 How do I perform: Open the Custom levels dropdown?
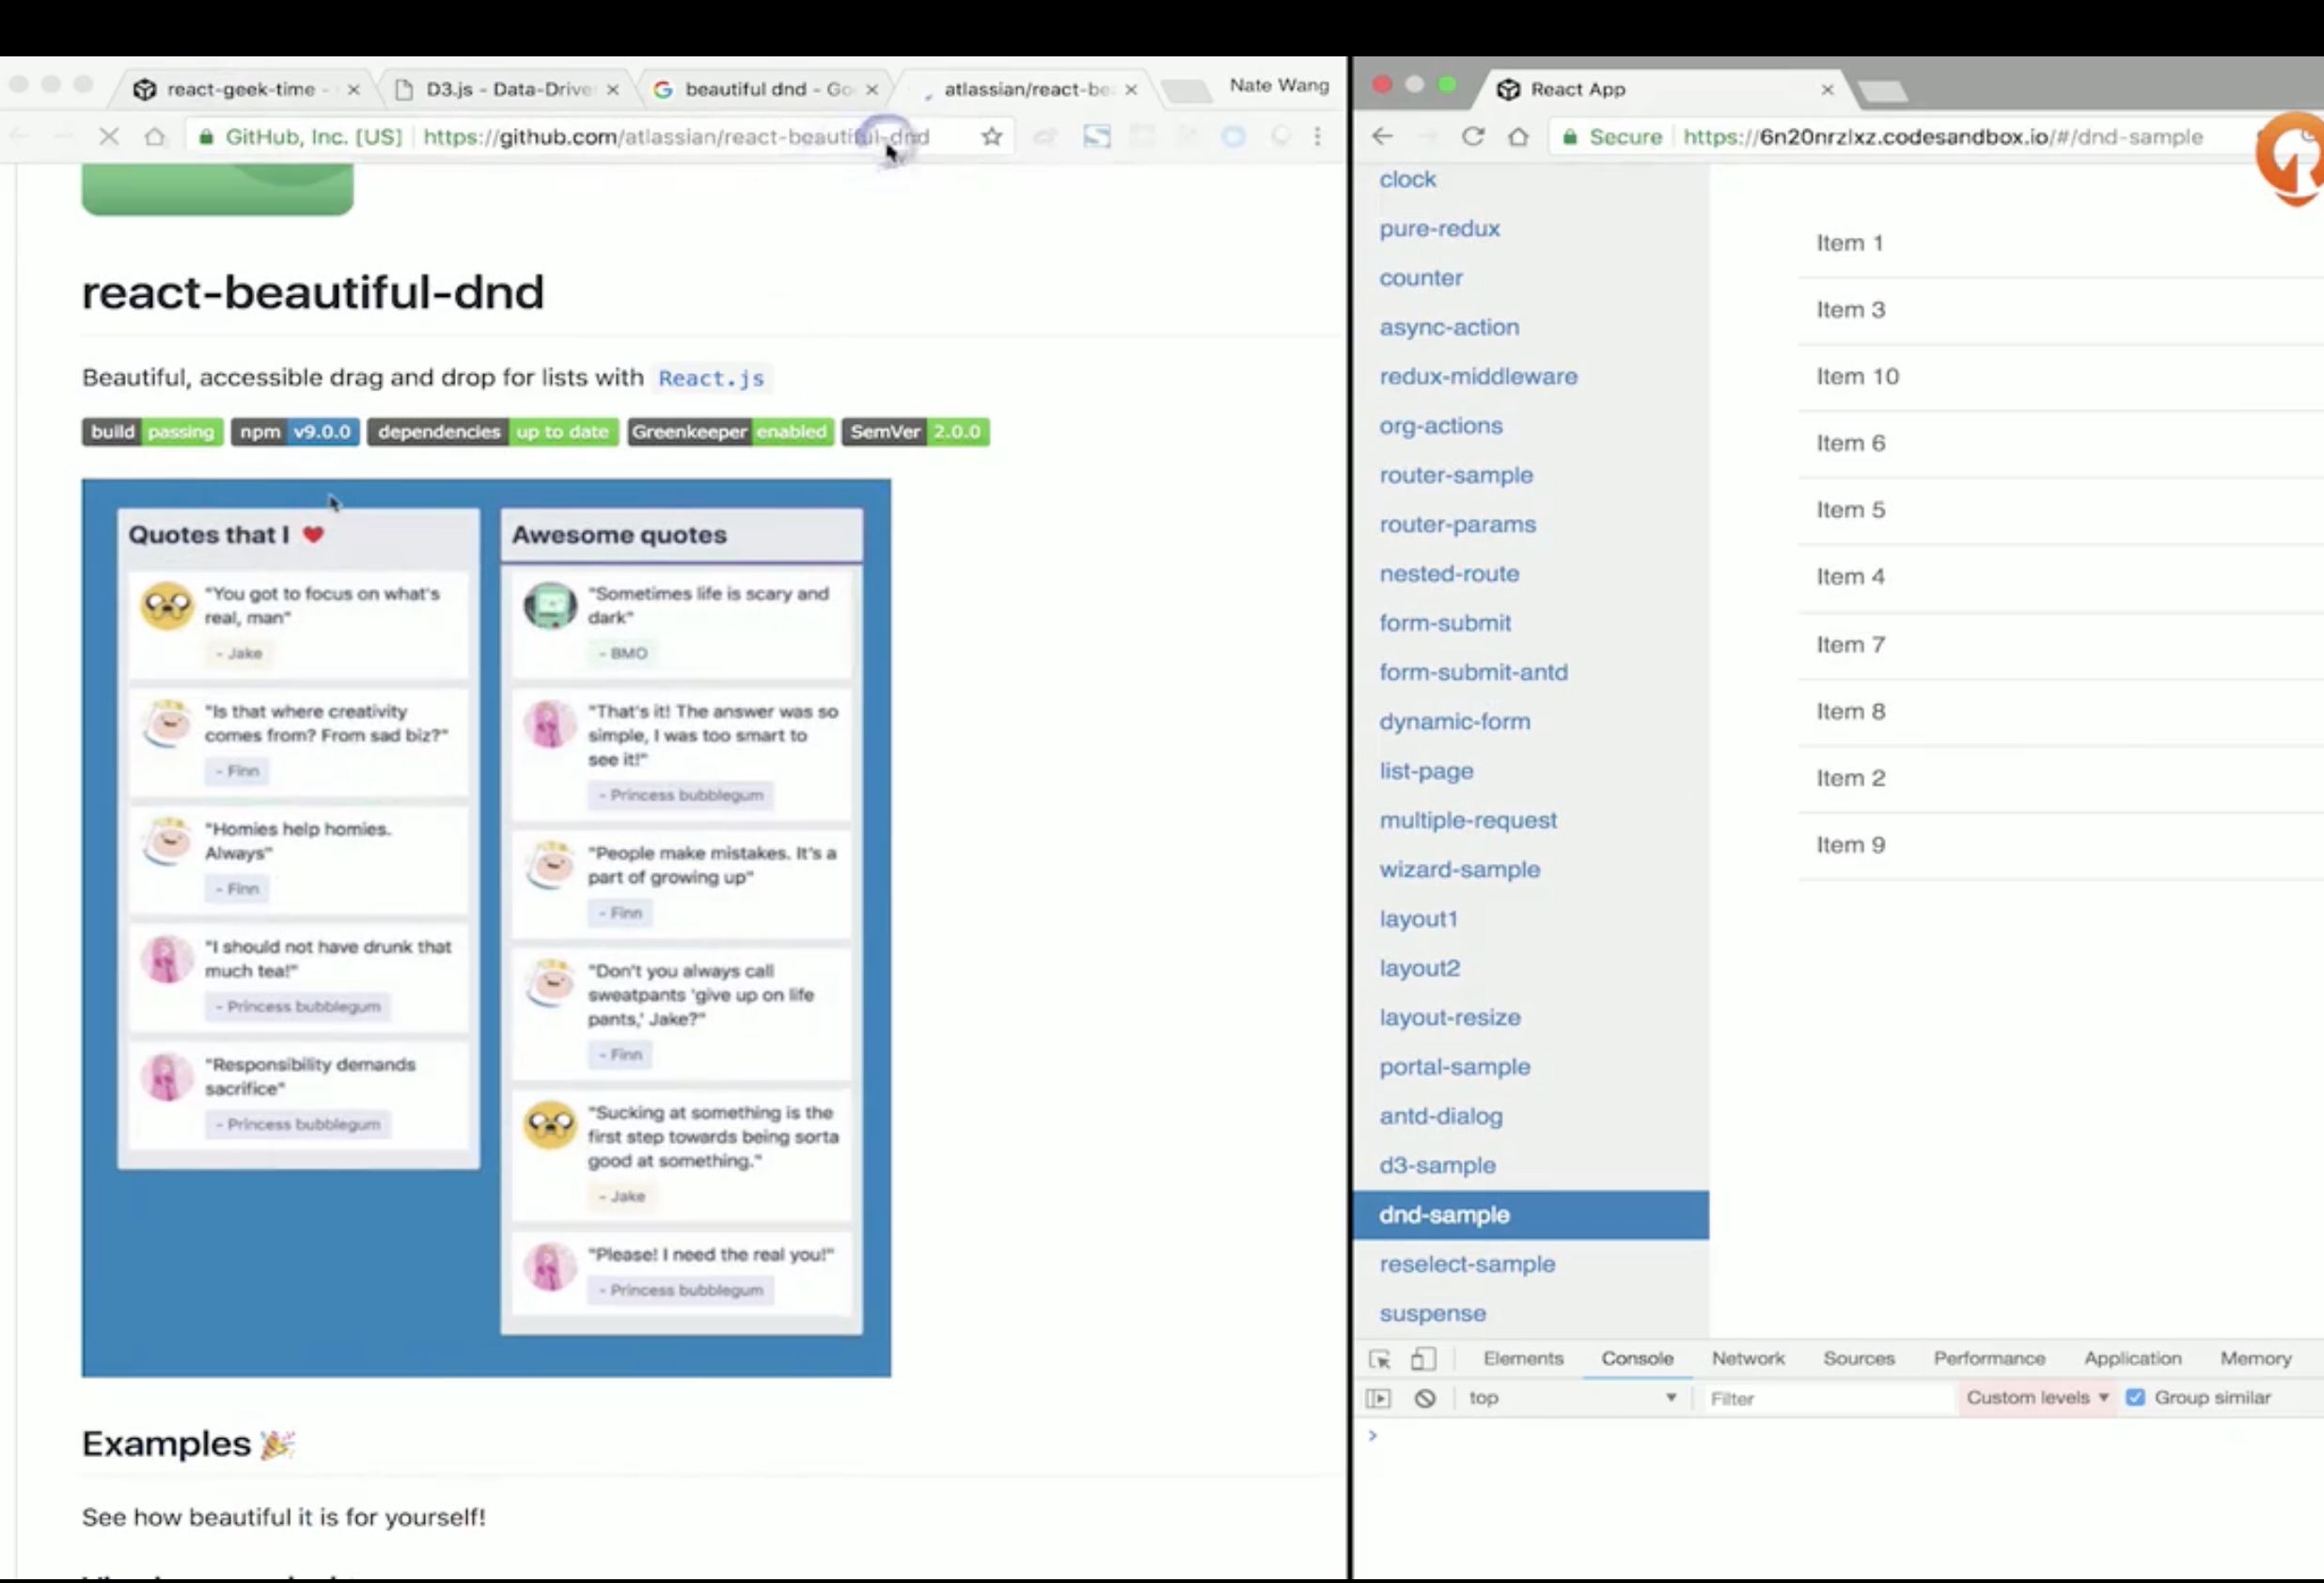click(x=2036, y=1397)
